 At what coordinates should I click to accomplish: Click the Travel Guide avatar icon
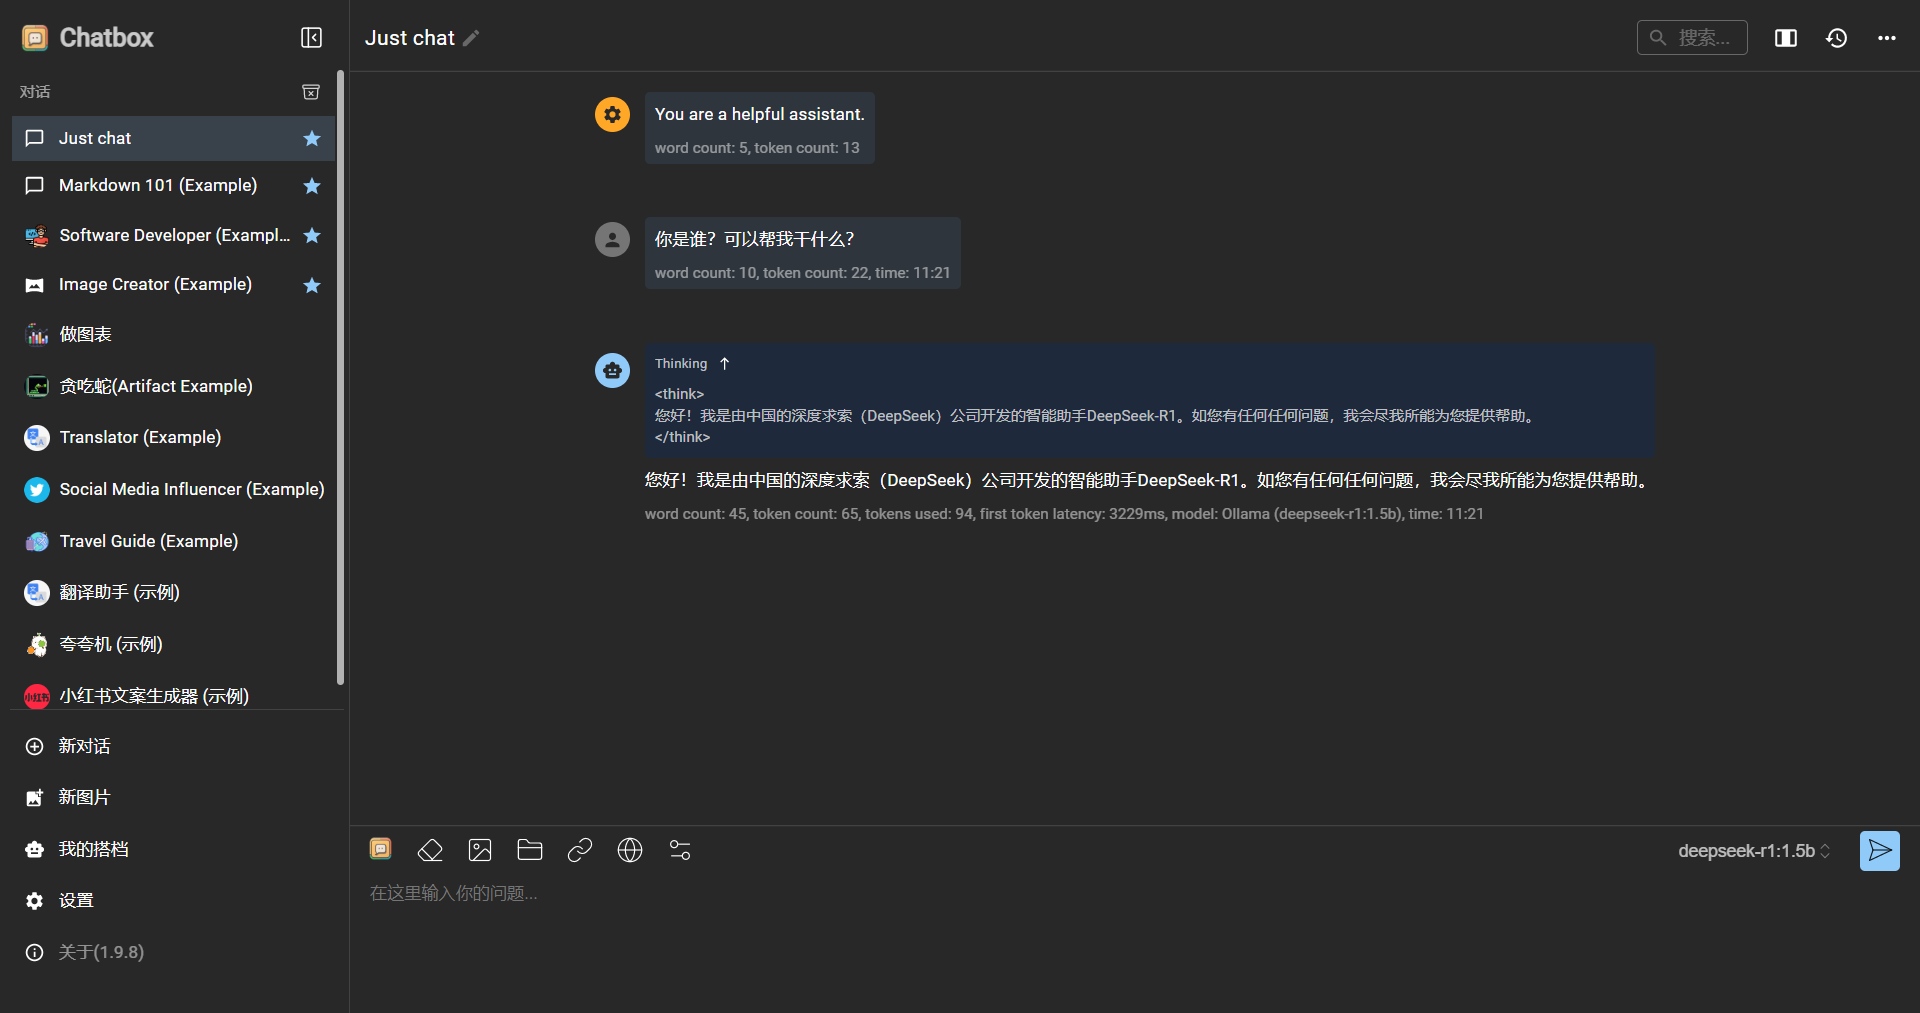click(x=37, y=542)
